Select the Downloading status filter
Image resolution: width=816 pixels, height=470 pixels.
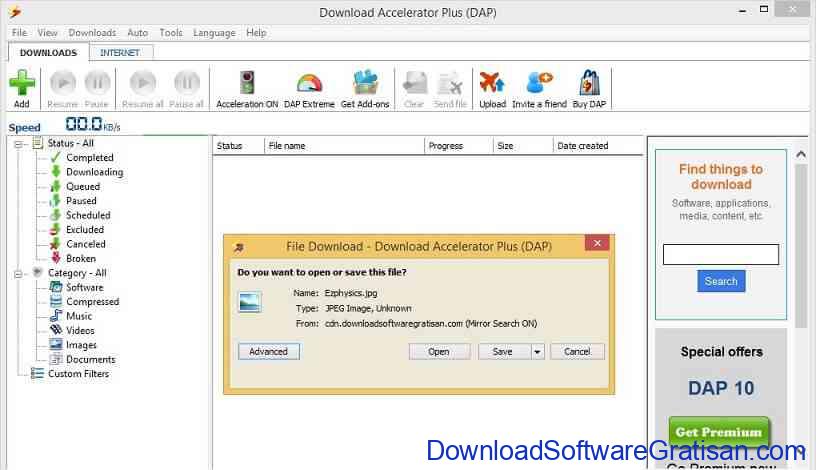(x=95, y=172)
